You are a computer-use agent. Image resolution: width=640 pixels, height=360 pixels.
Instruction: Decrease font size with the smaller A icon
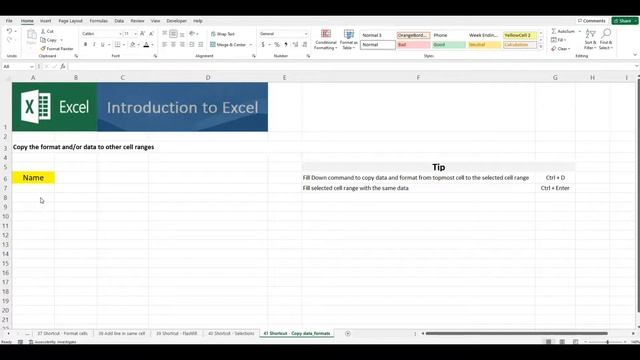click(151, 33)
